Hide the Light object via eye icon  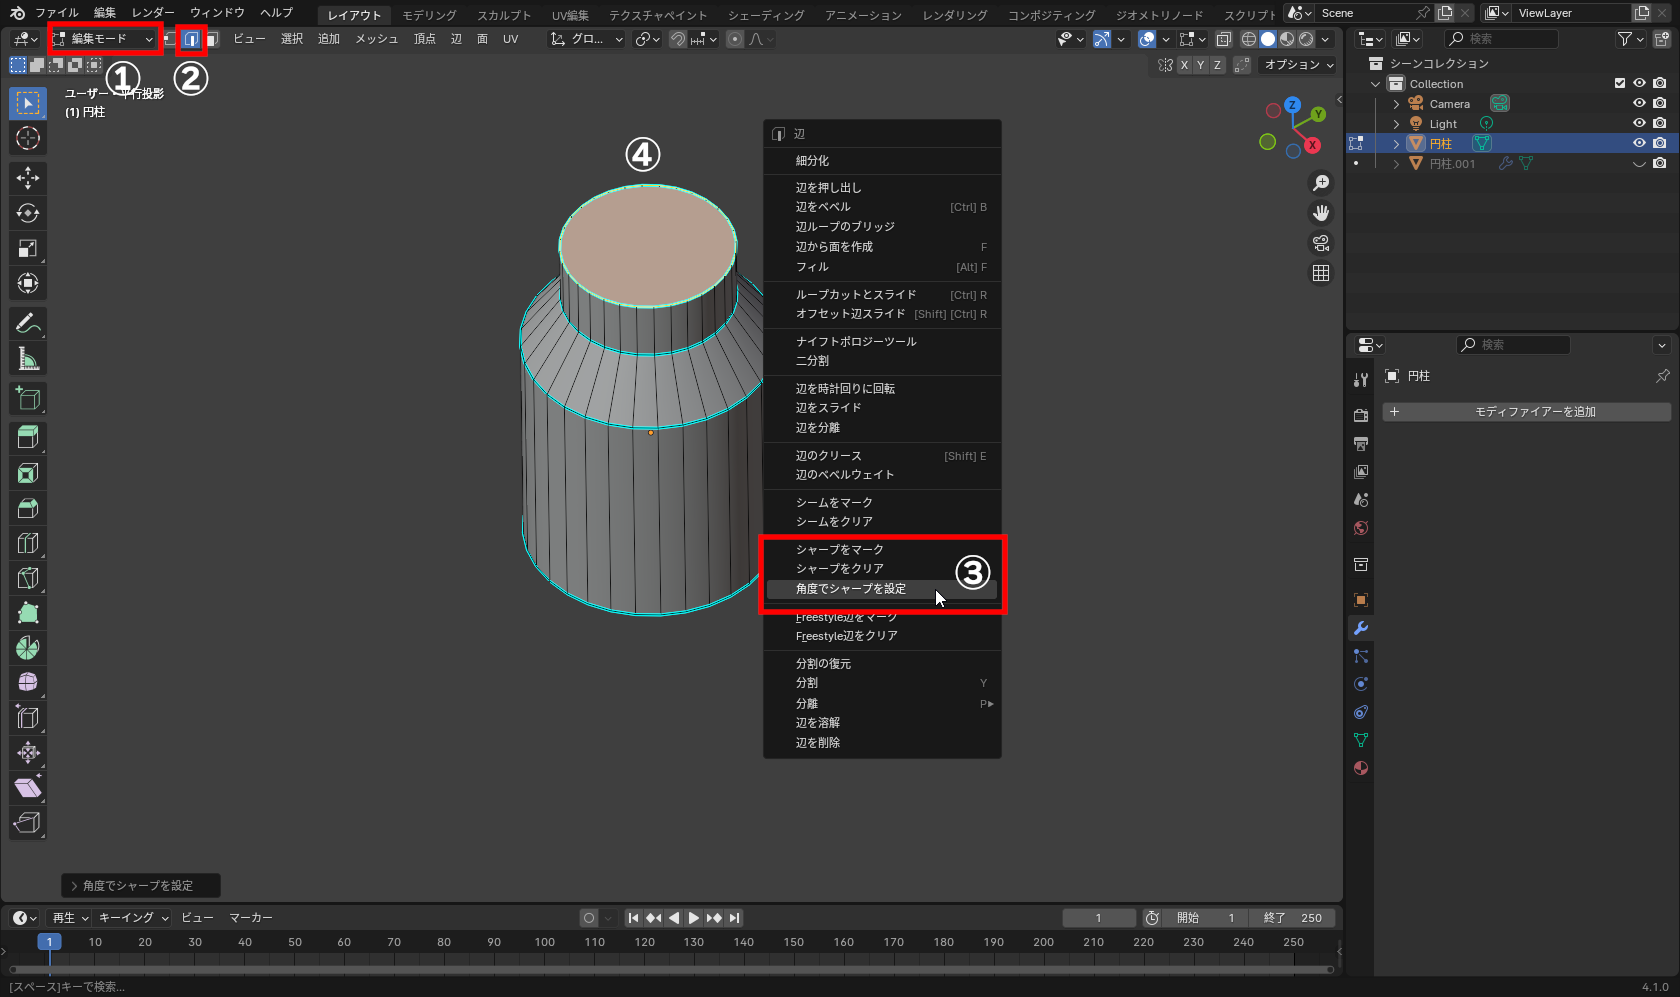tap(1639, 124)
